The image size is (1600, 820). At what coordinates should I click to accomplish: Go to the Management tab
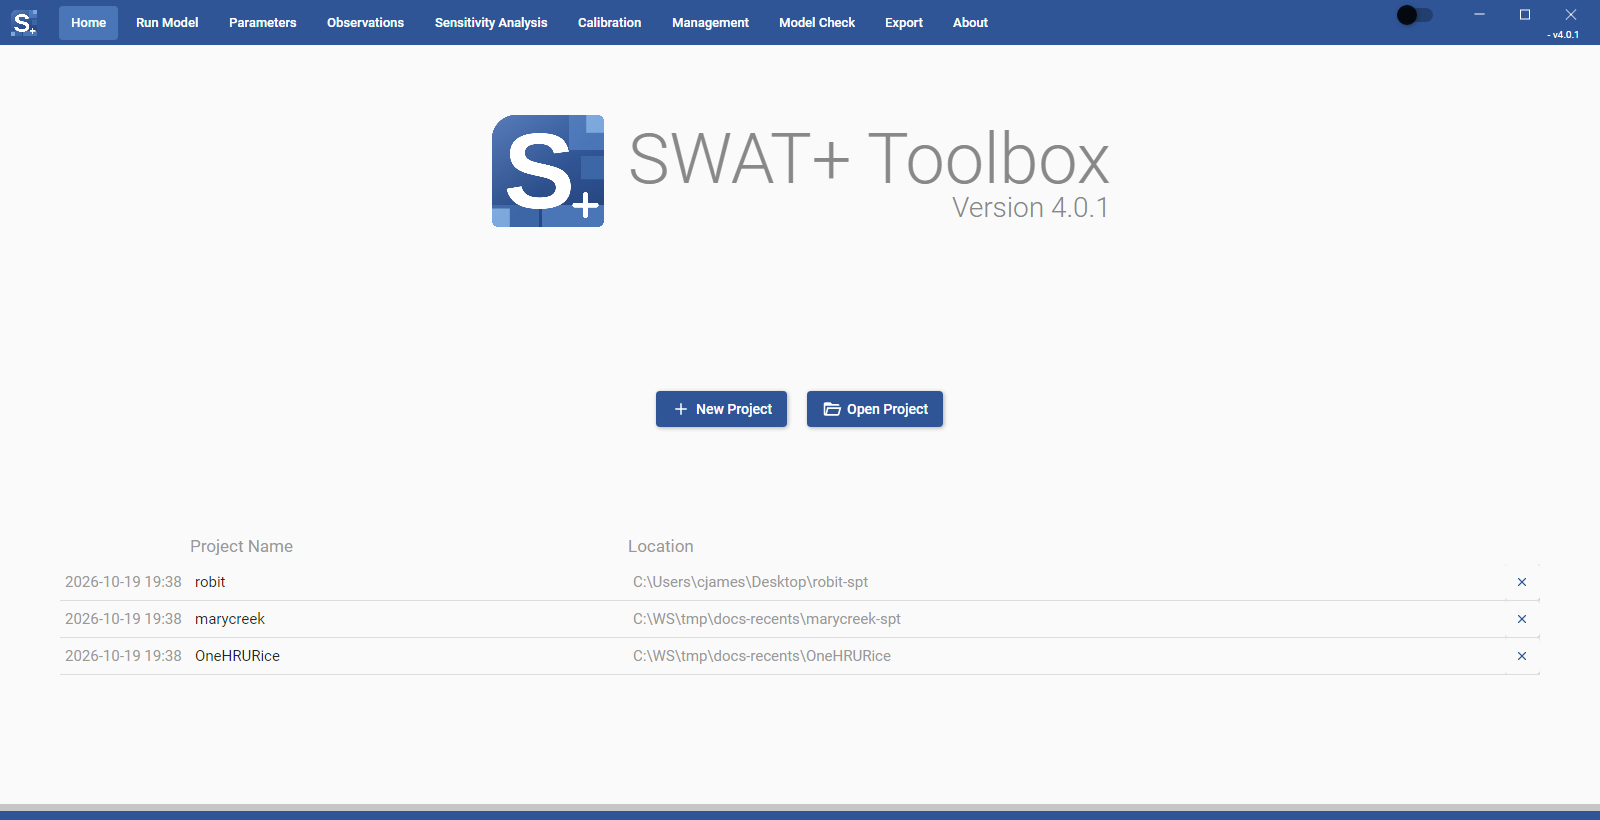coord(710,23)
